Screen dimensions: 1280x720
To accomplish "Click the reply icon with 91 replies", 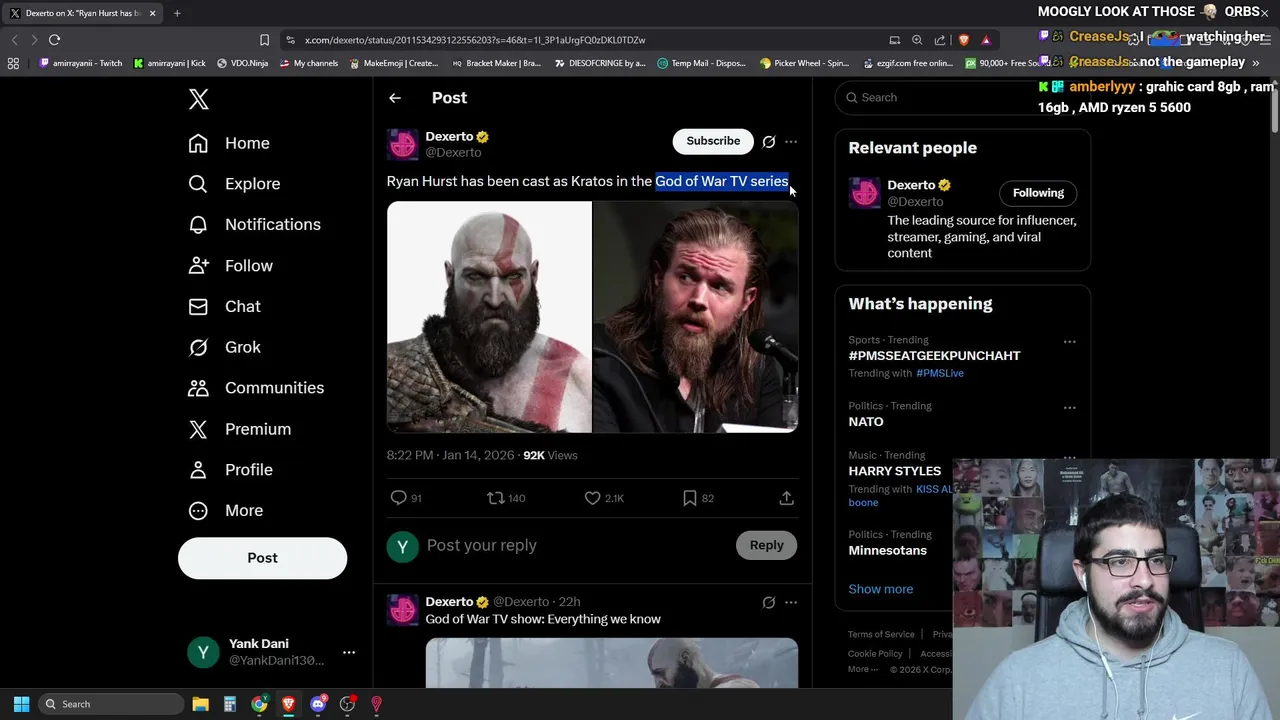I will point(405,498).
